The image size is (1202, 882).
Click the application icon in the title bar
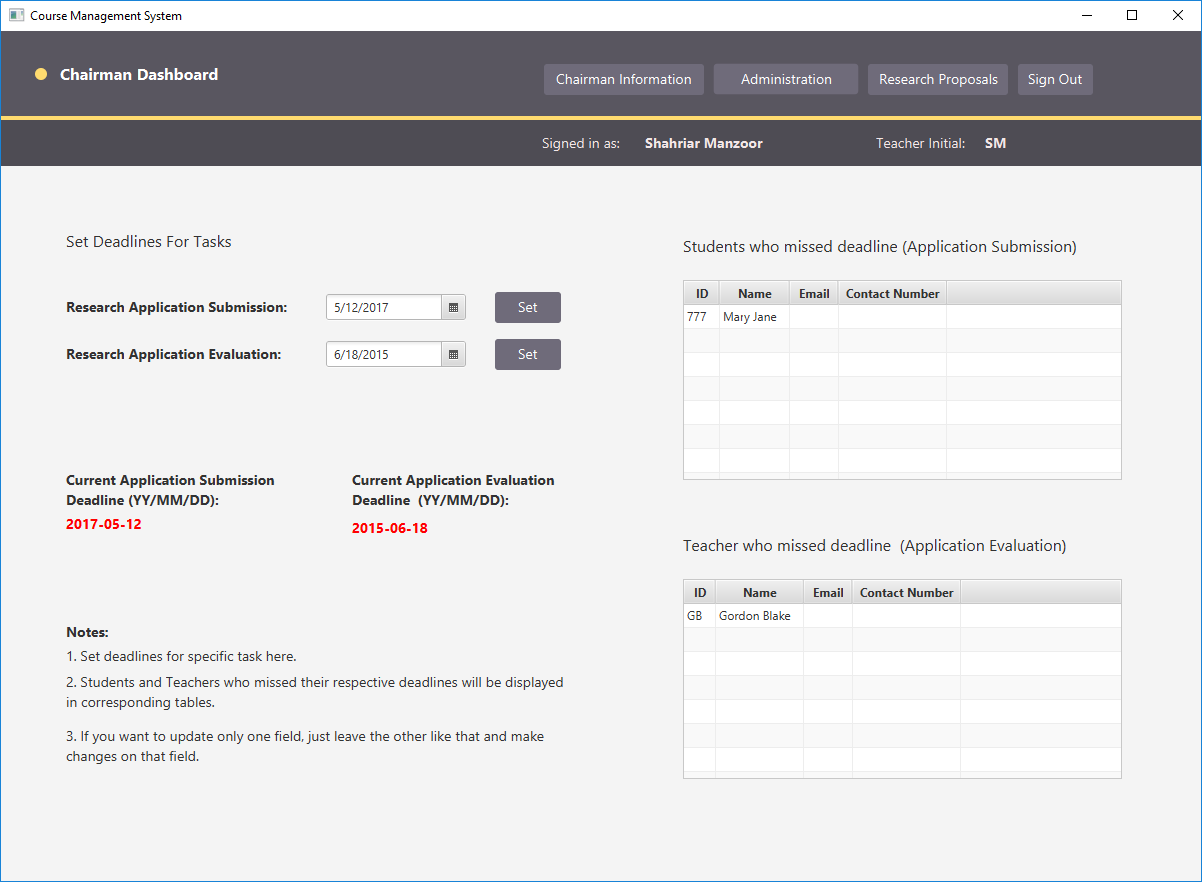click(14, 15)
